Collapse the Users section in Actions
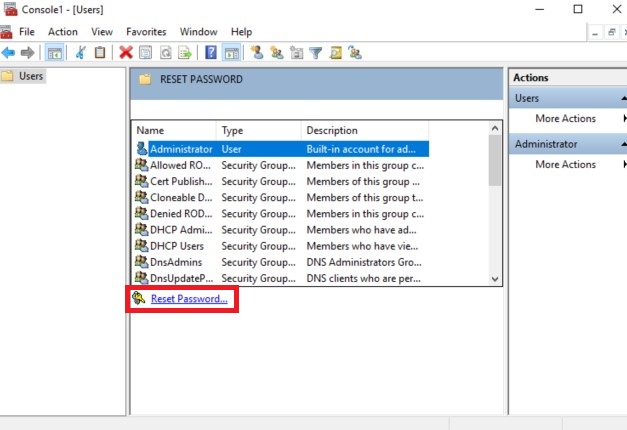Viewport: 627px width, 430px height. [x=623, y=98]
